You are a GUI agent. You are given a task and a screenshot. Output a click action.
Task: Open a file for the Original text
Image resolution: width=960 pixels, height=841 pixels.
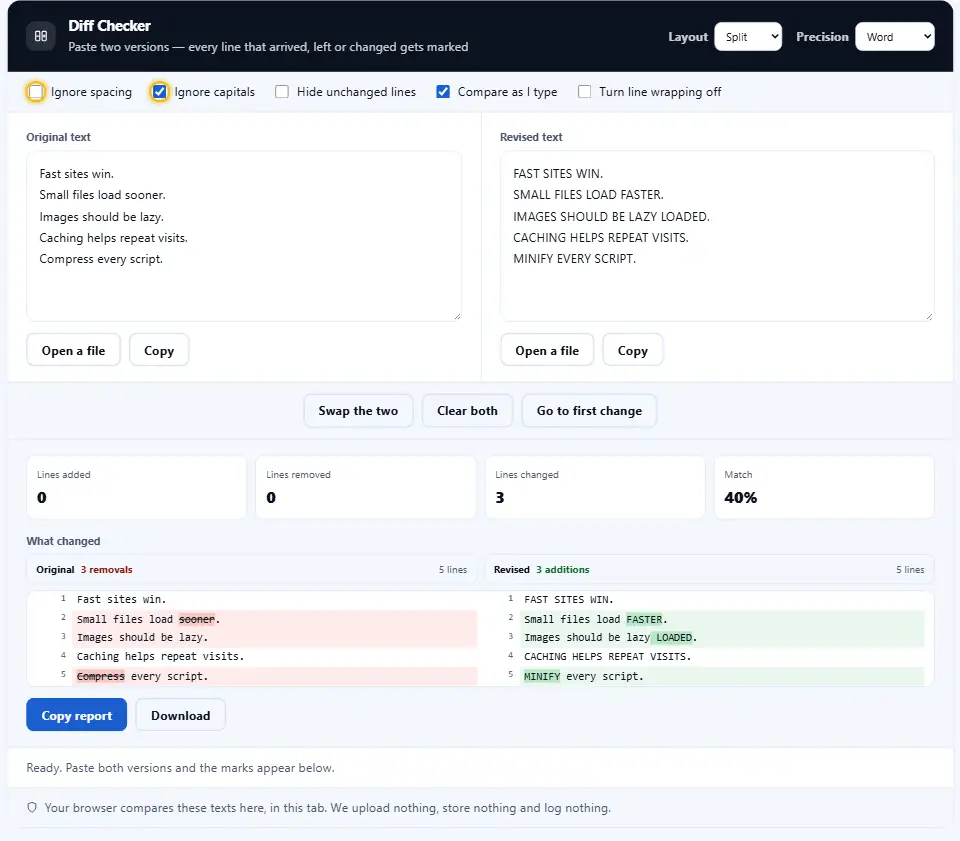pos(73,350)
